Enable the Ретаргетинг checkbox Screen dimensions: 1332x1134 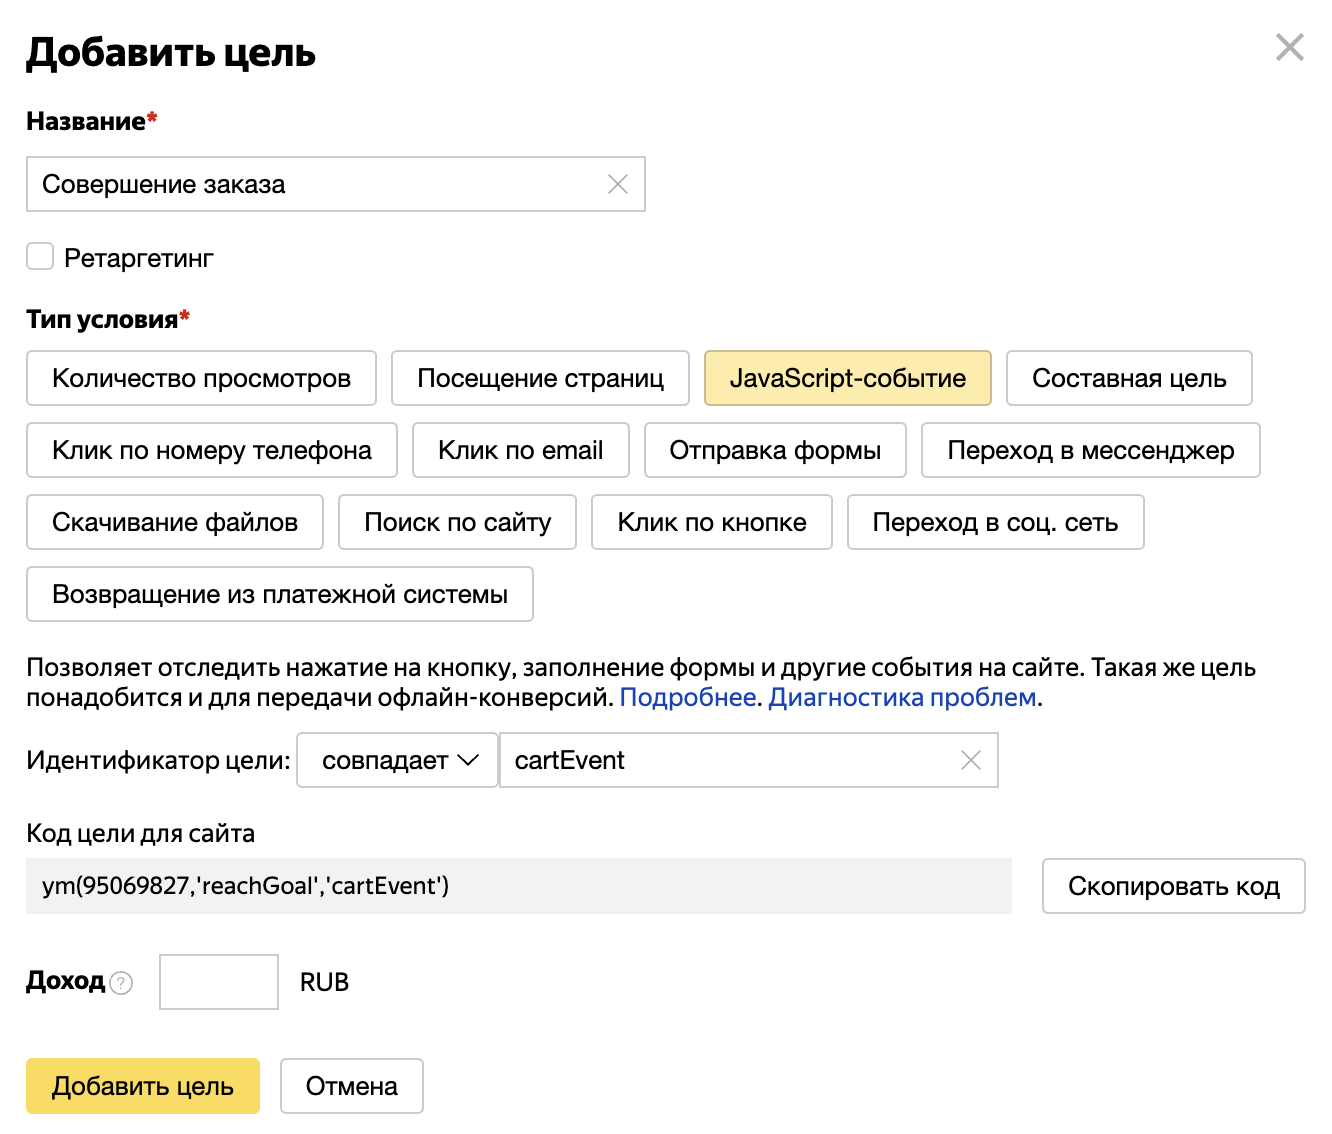[40, 257]
